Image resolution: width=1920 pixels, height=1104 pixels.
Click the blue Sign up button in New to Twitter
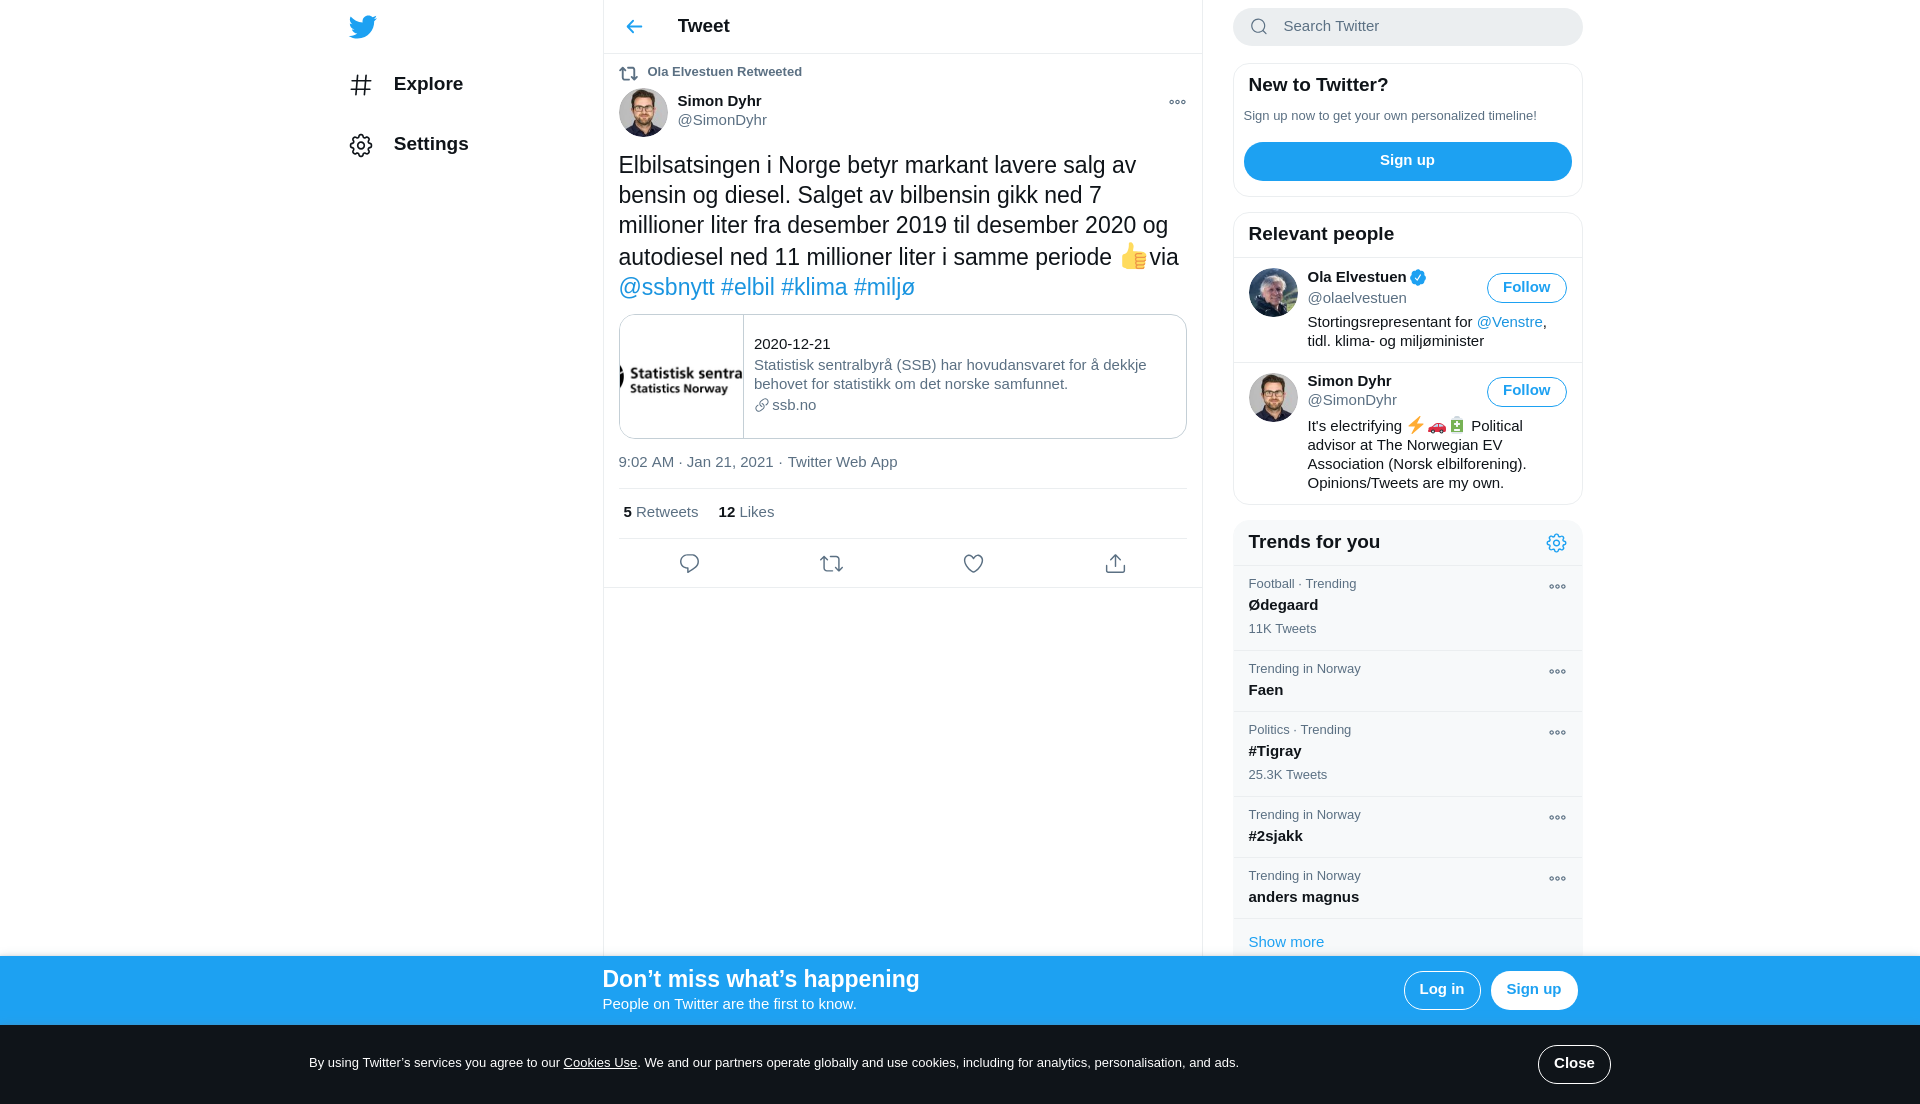(1407, 161)
